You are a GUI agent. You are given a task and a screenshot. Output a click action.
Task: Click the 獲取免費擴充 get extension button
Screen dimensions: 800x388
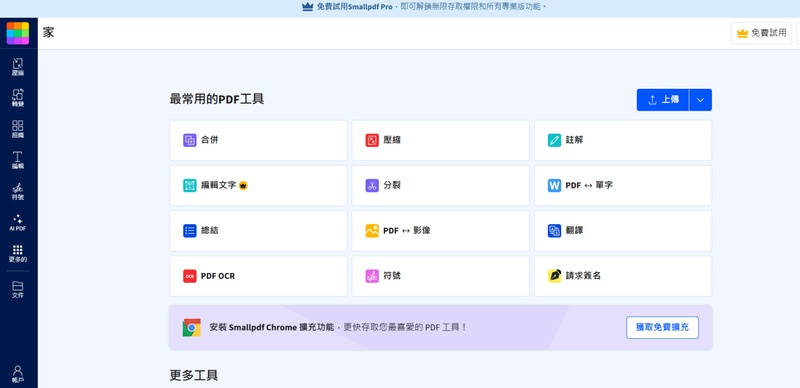662,327
